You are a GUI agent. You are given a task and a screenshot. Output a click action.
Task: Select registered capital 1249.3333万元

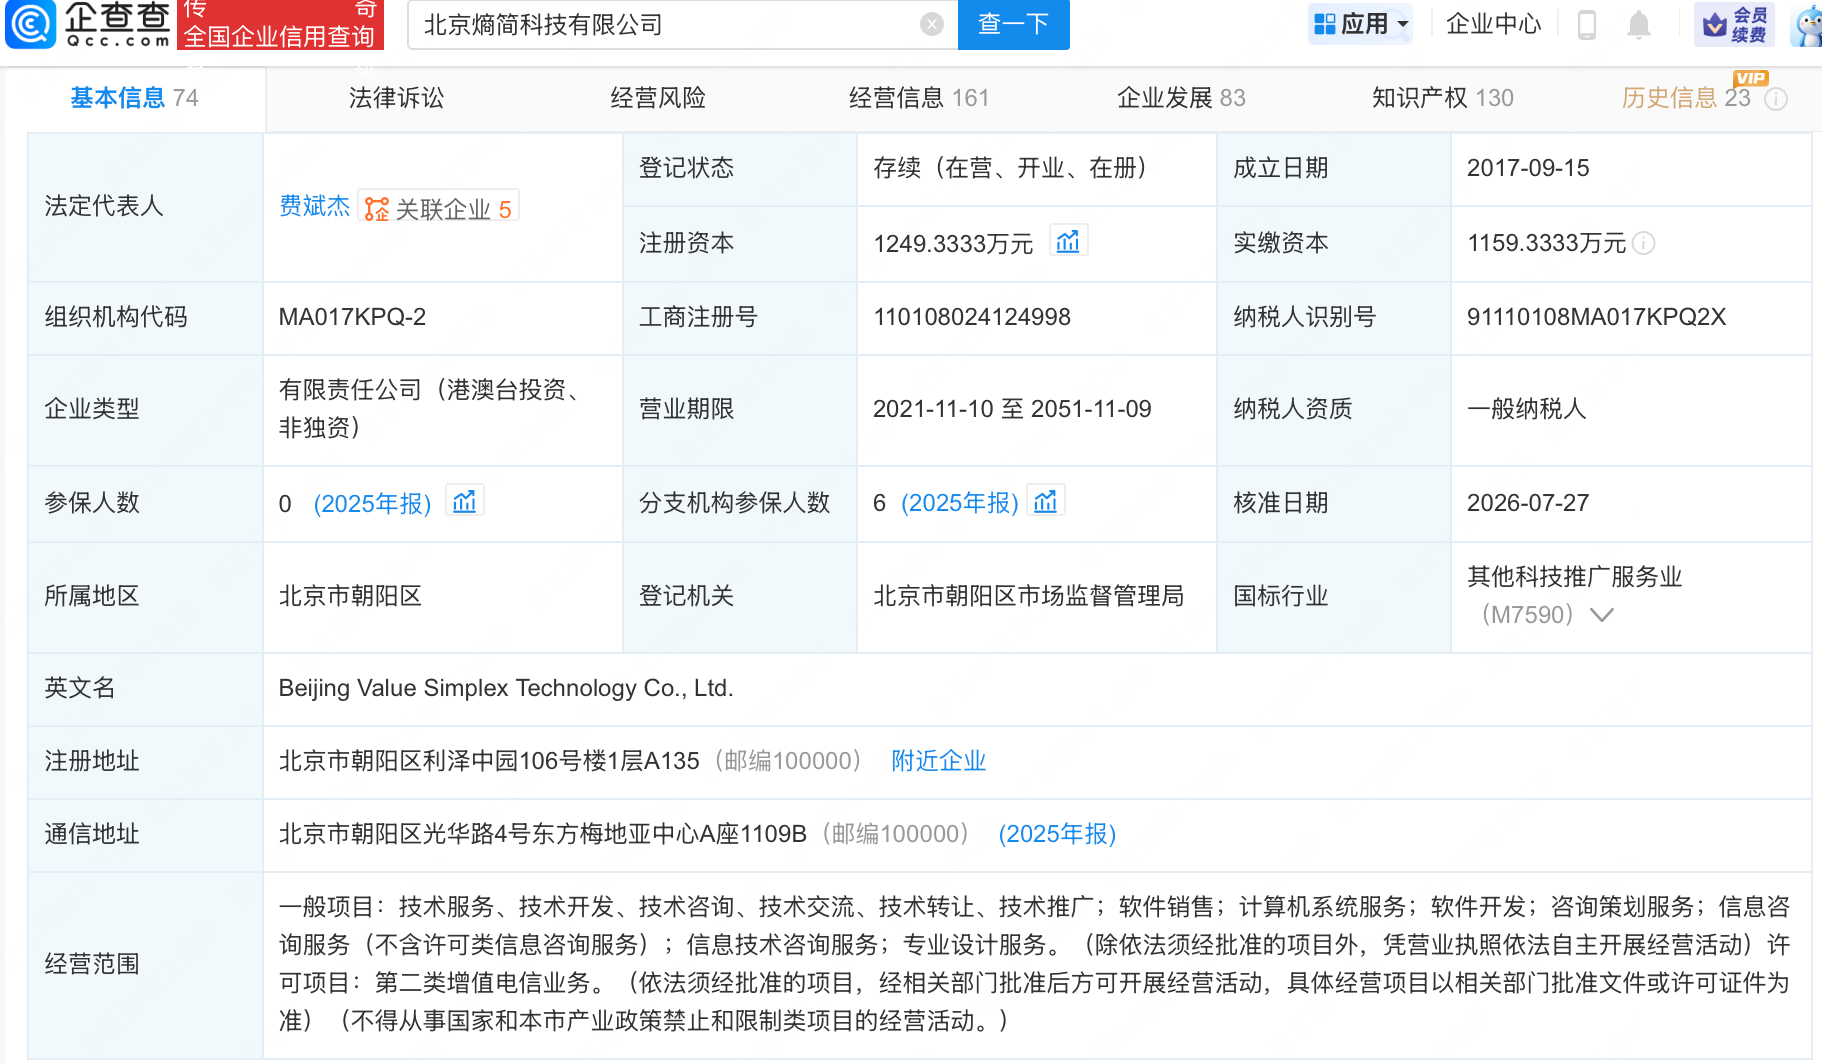(x=952, y=243)
